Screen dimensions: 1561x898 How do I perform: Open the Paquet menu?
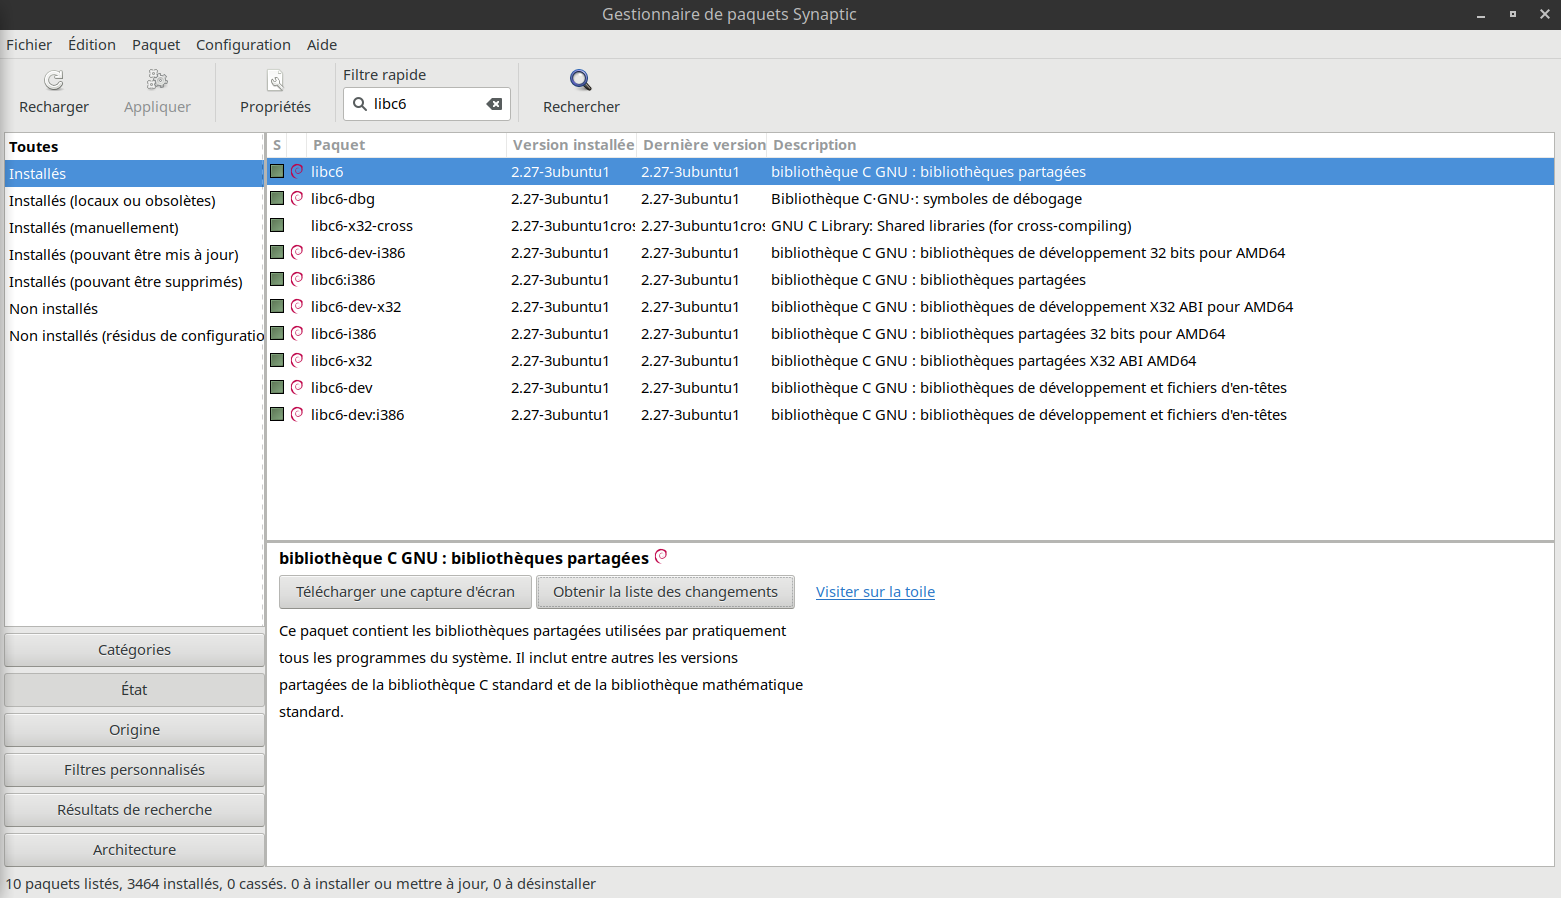pyautogui.click(x=156, y=45)
